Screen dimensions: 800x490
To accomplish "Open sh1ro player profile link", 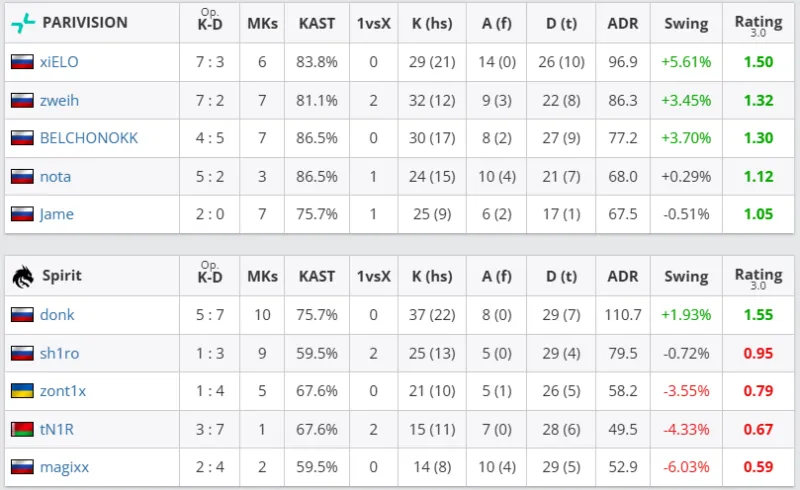I will click(x=60, y=353).
